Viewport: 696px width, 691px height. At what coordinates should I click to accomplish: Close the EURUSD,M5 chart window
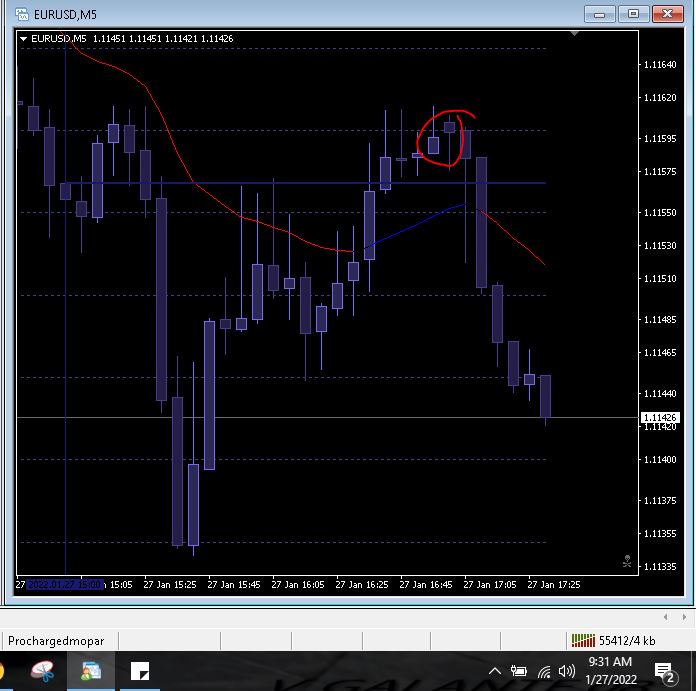click(x=667, y=14)
